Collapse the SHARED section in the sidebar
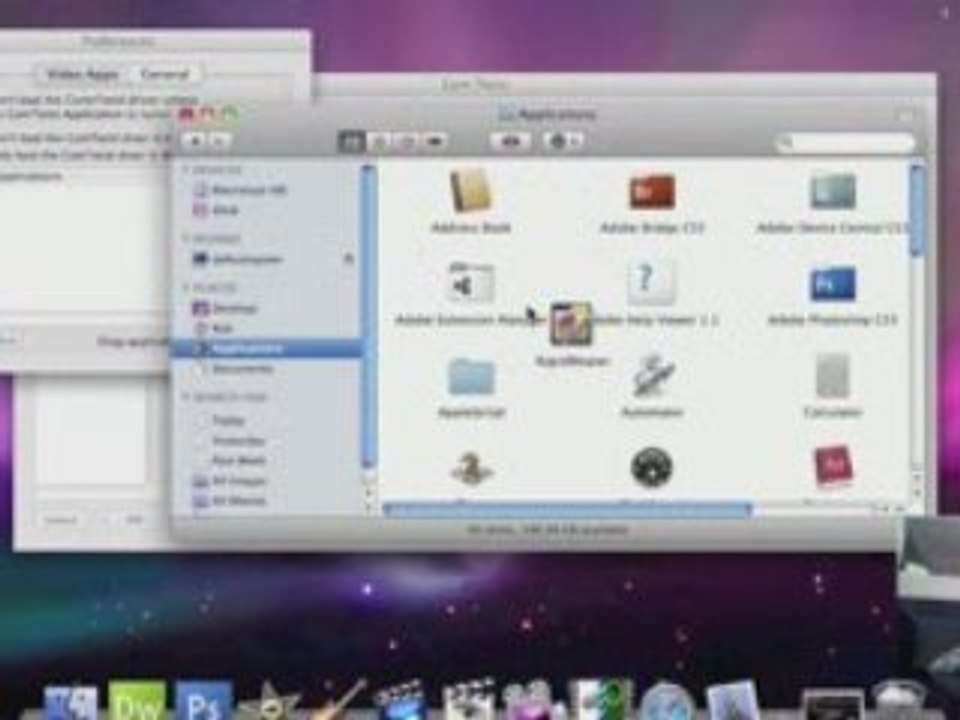Image resolution: width=960 pixels, height=720 pixels. point(186,238)
